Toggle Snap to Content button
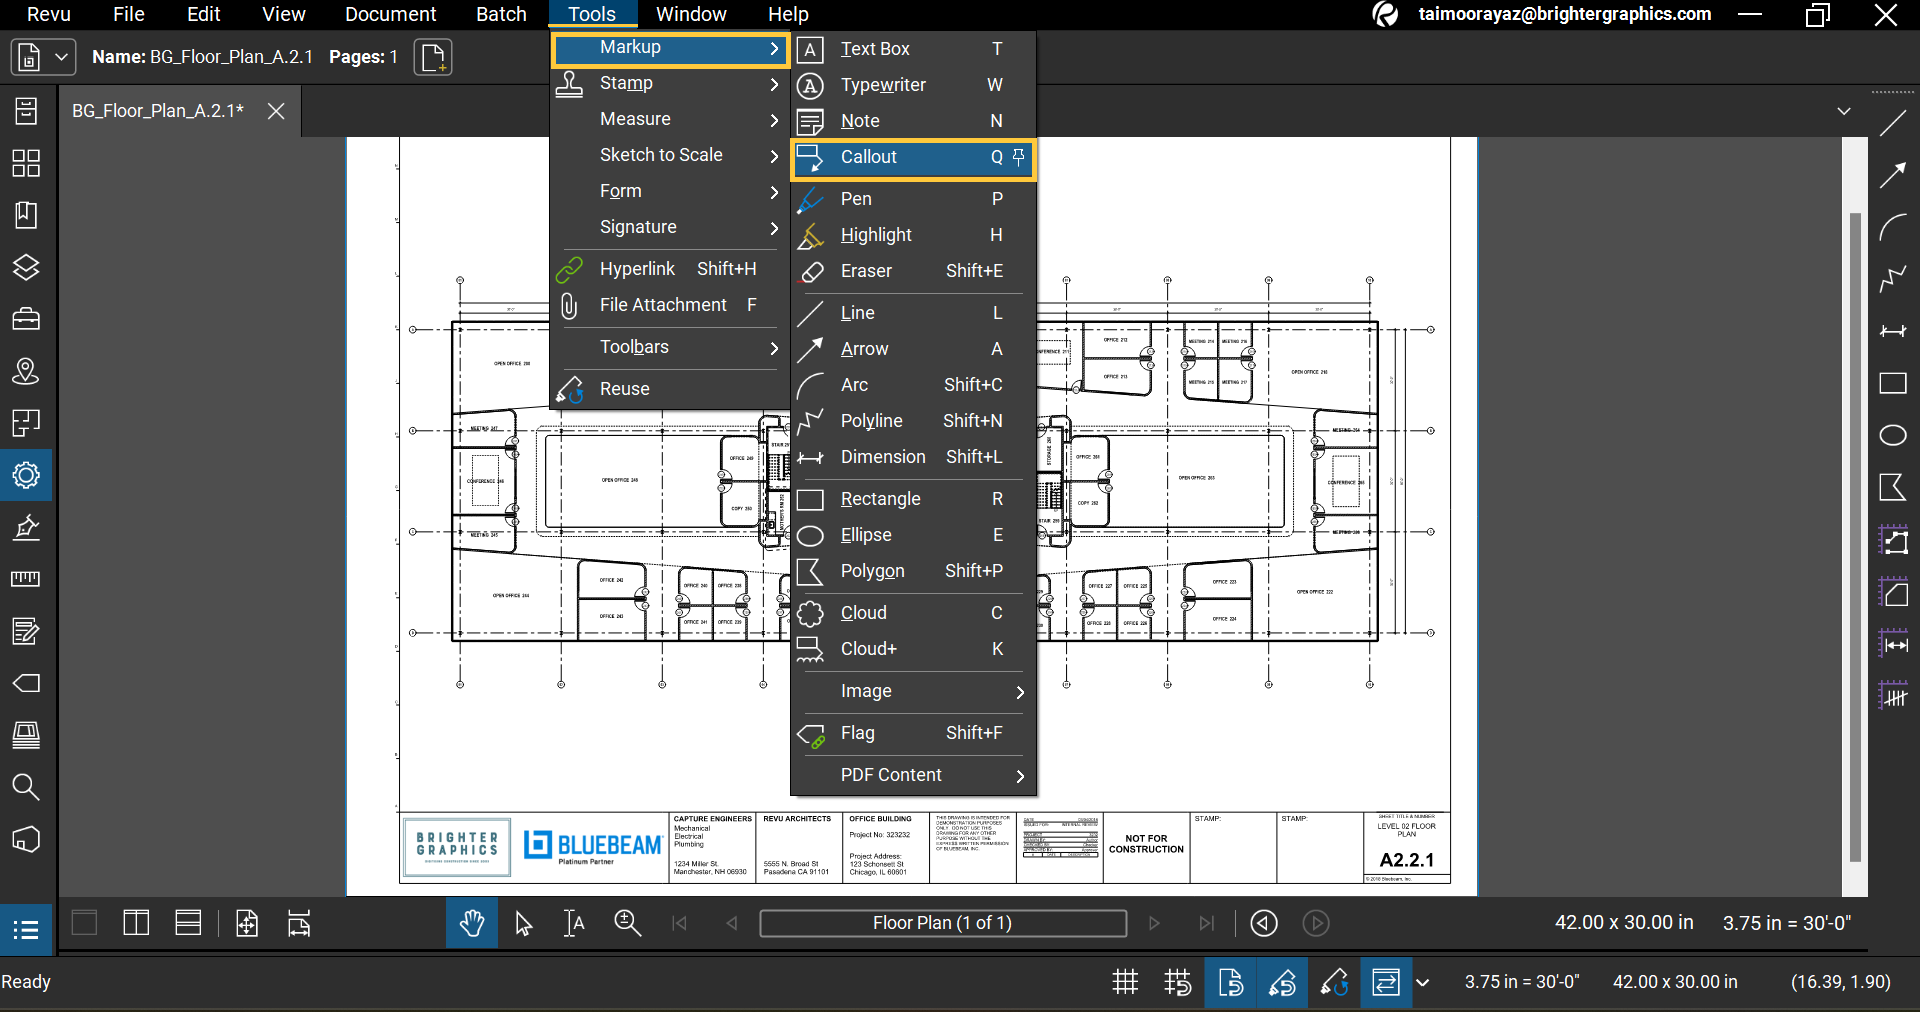The width and height of the screenshot is (1920, 1012). pyautogui.click(x=1230, y=982)
